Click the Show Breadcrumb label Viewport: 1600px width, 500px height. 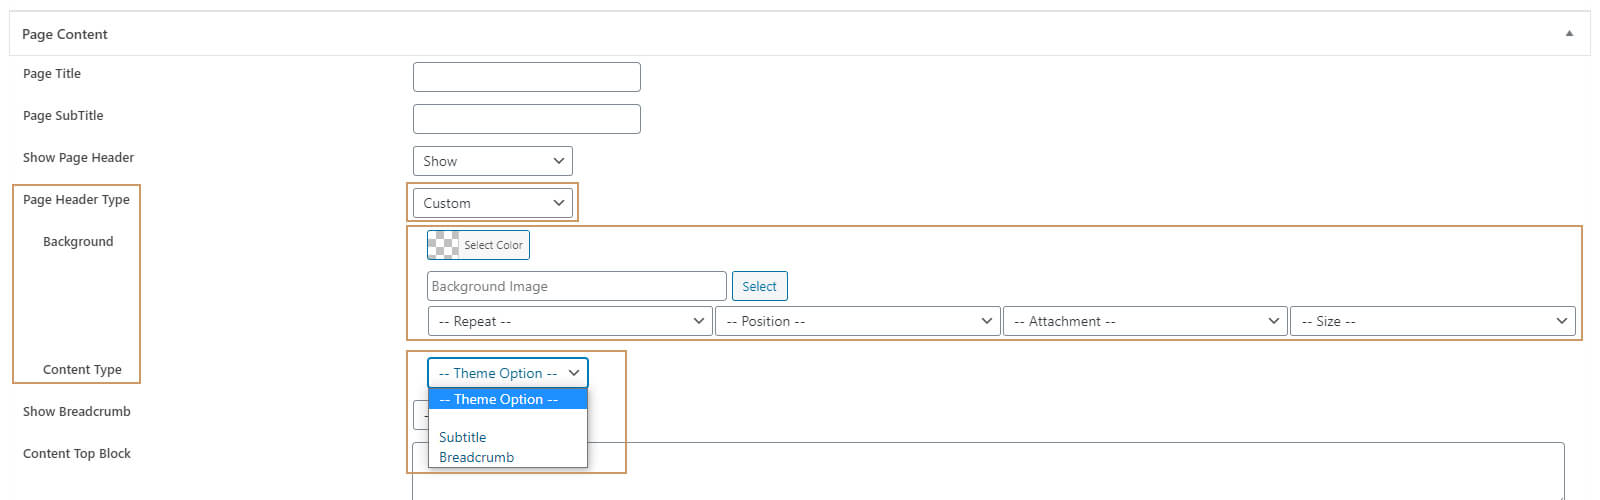click(x=76, y=412)
